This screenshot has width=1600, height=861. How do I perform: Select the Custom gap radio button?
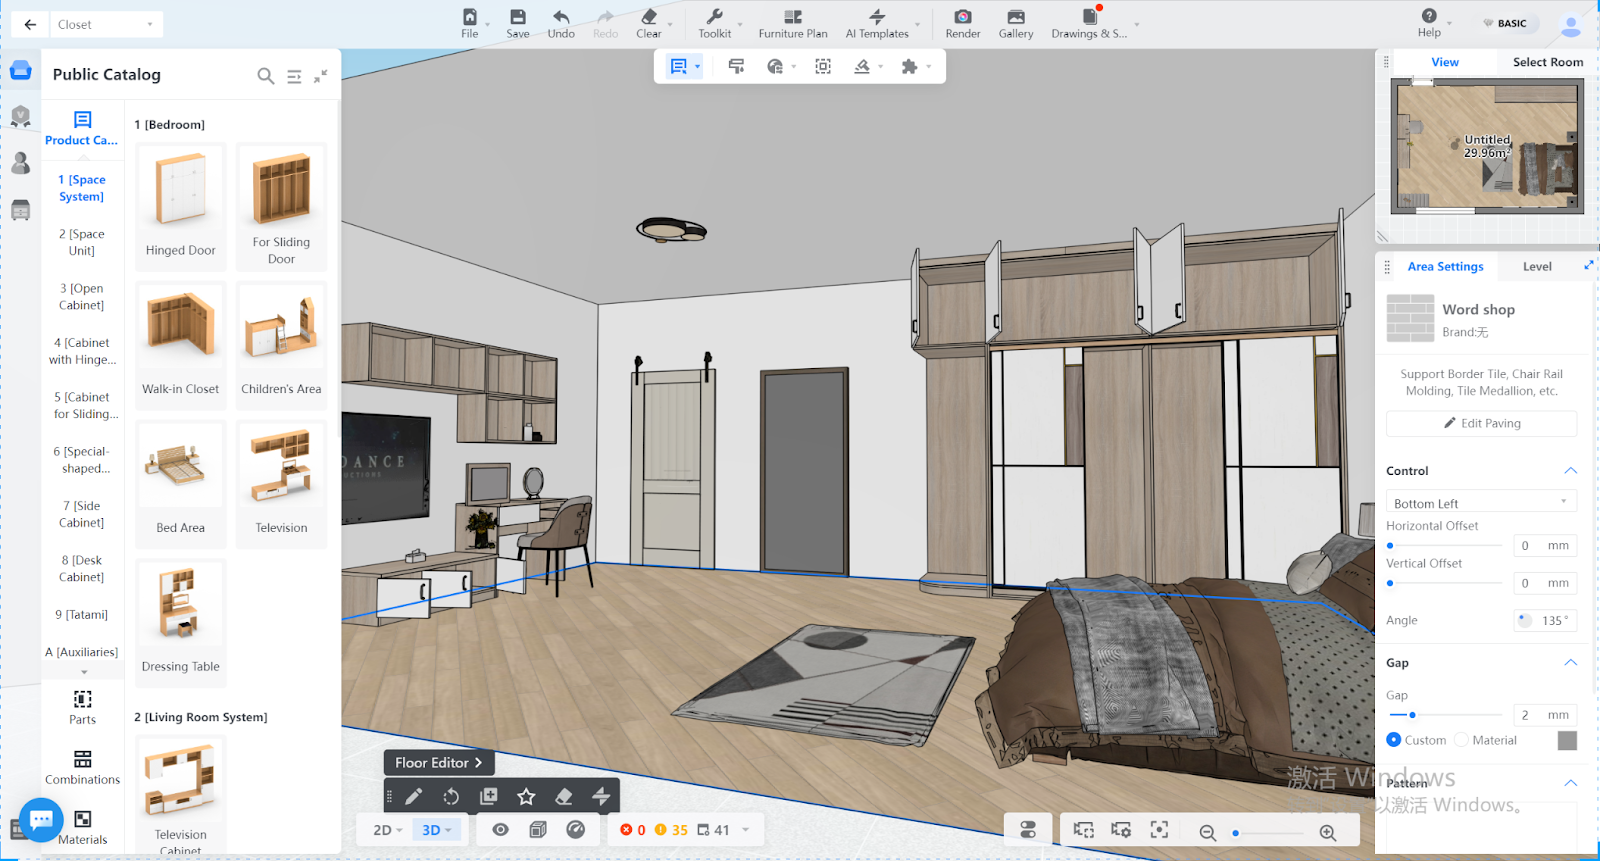click(x=1394, y=740)
